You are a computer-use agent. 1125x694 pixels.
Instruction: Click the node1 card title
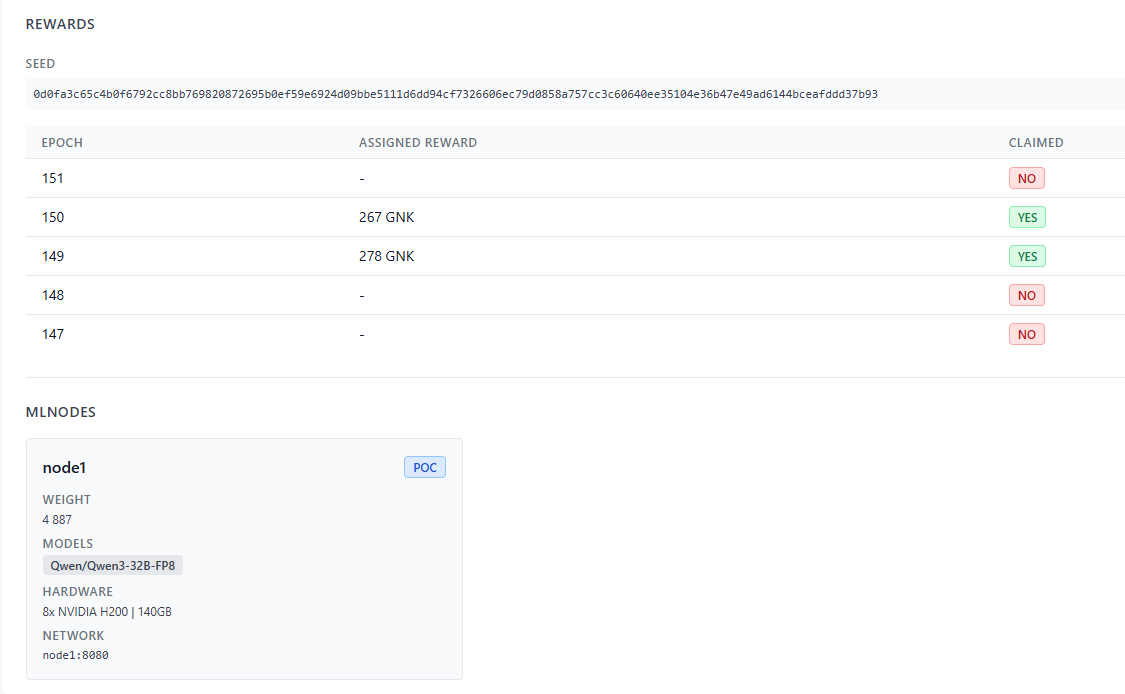coord(64,467)
